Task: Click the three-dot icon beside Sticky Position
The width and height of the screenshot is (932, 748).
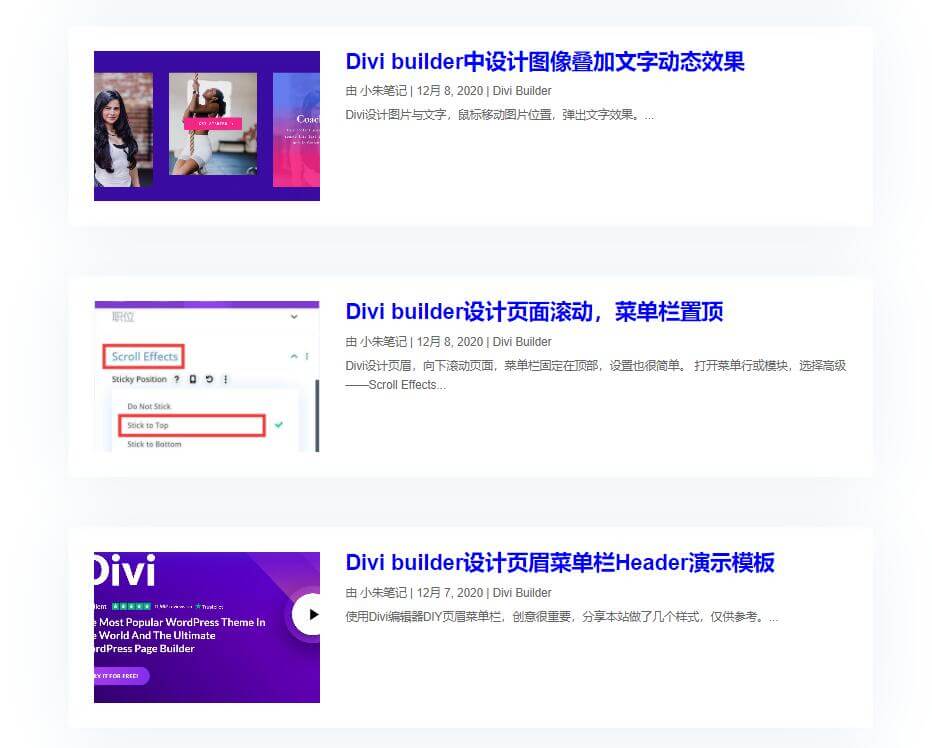Action: click(x=225, y=380)
